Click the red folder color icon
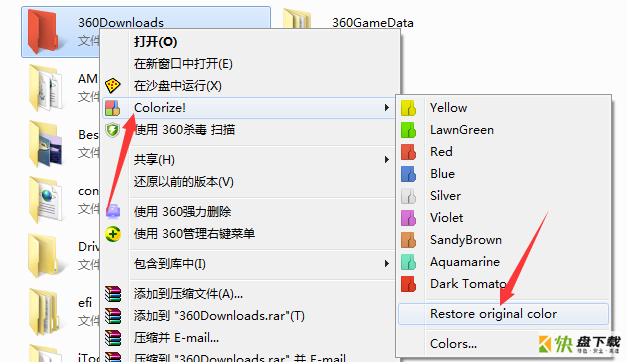Viewport: 627px width, 362px height. pyautogui.click(x=409, y=152)
